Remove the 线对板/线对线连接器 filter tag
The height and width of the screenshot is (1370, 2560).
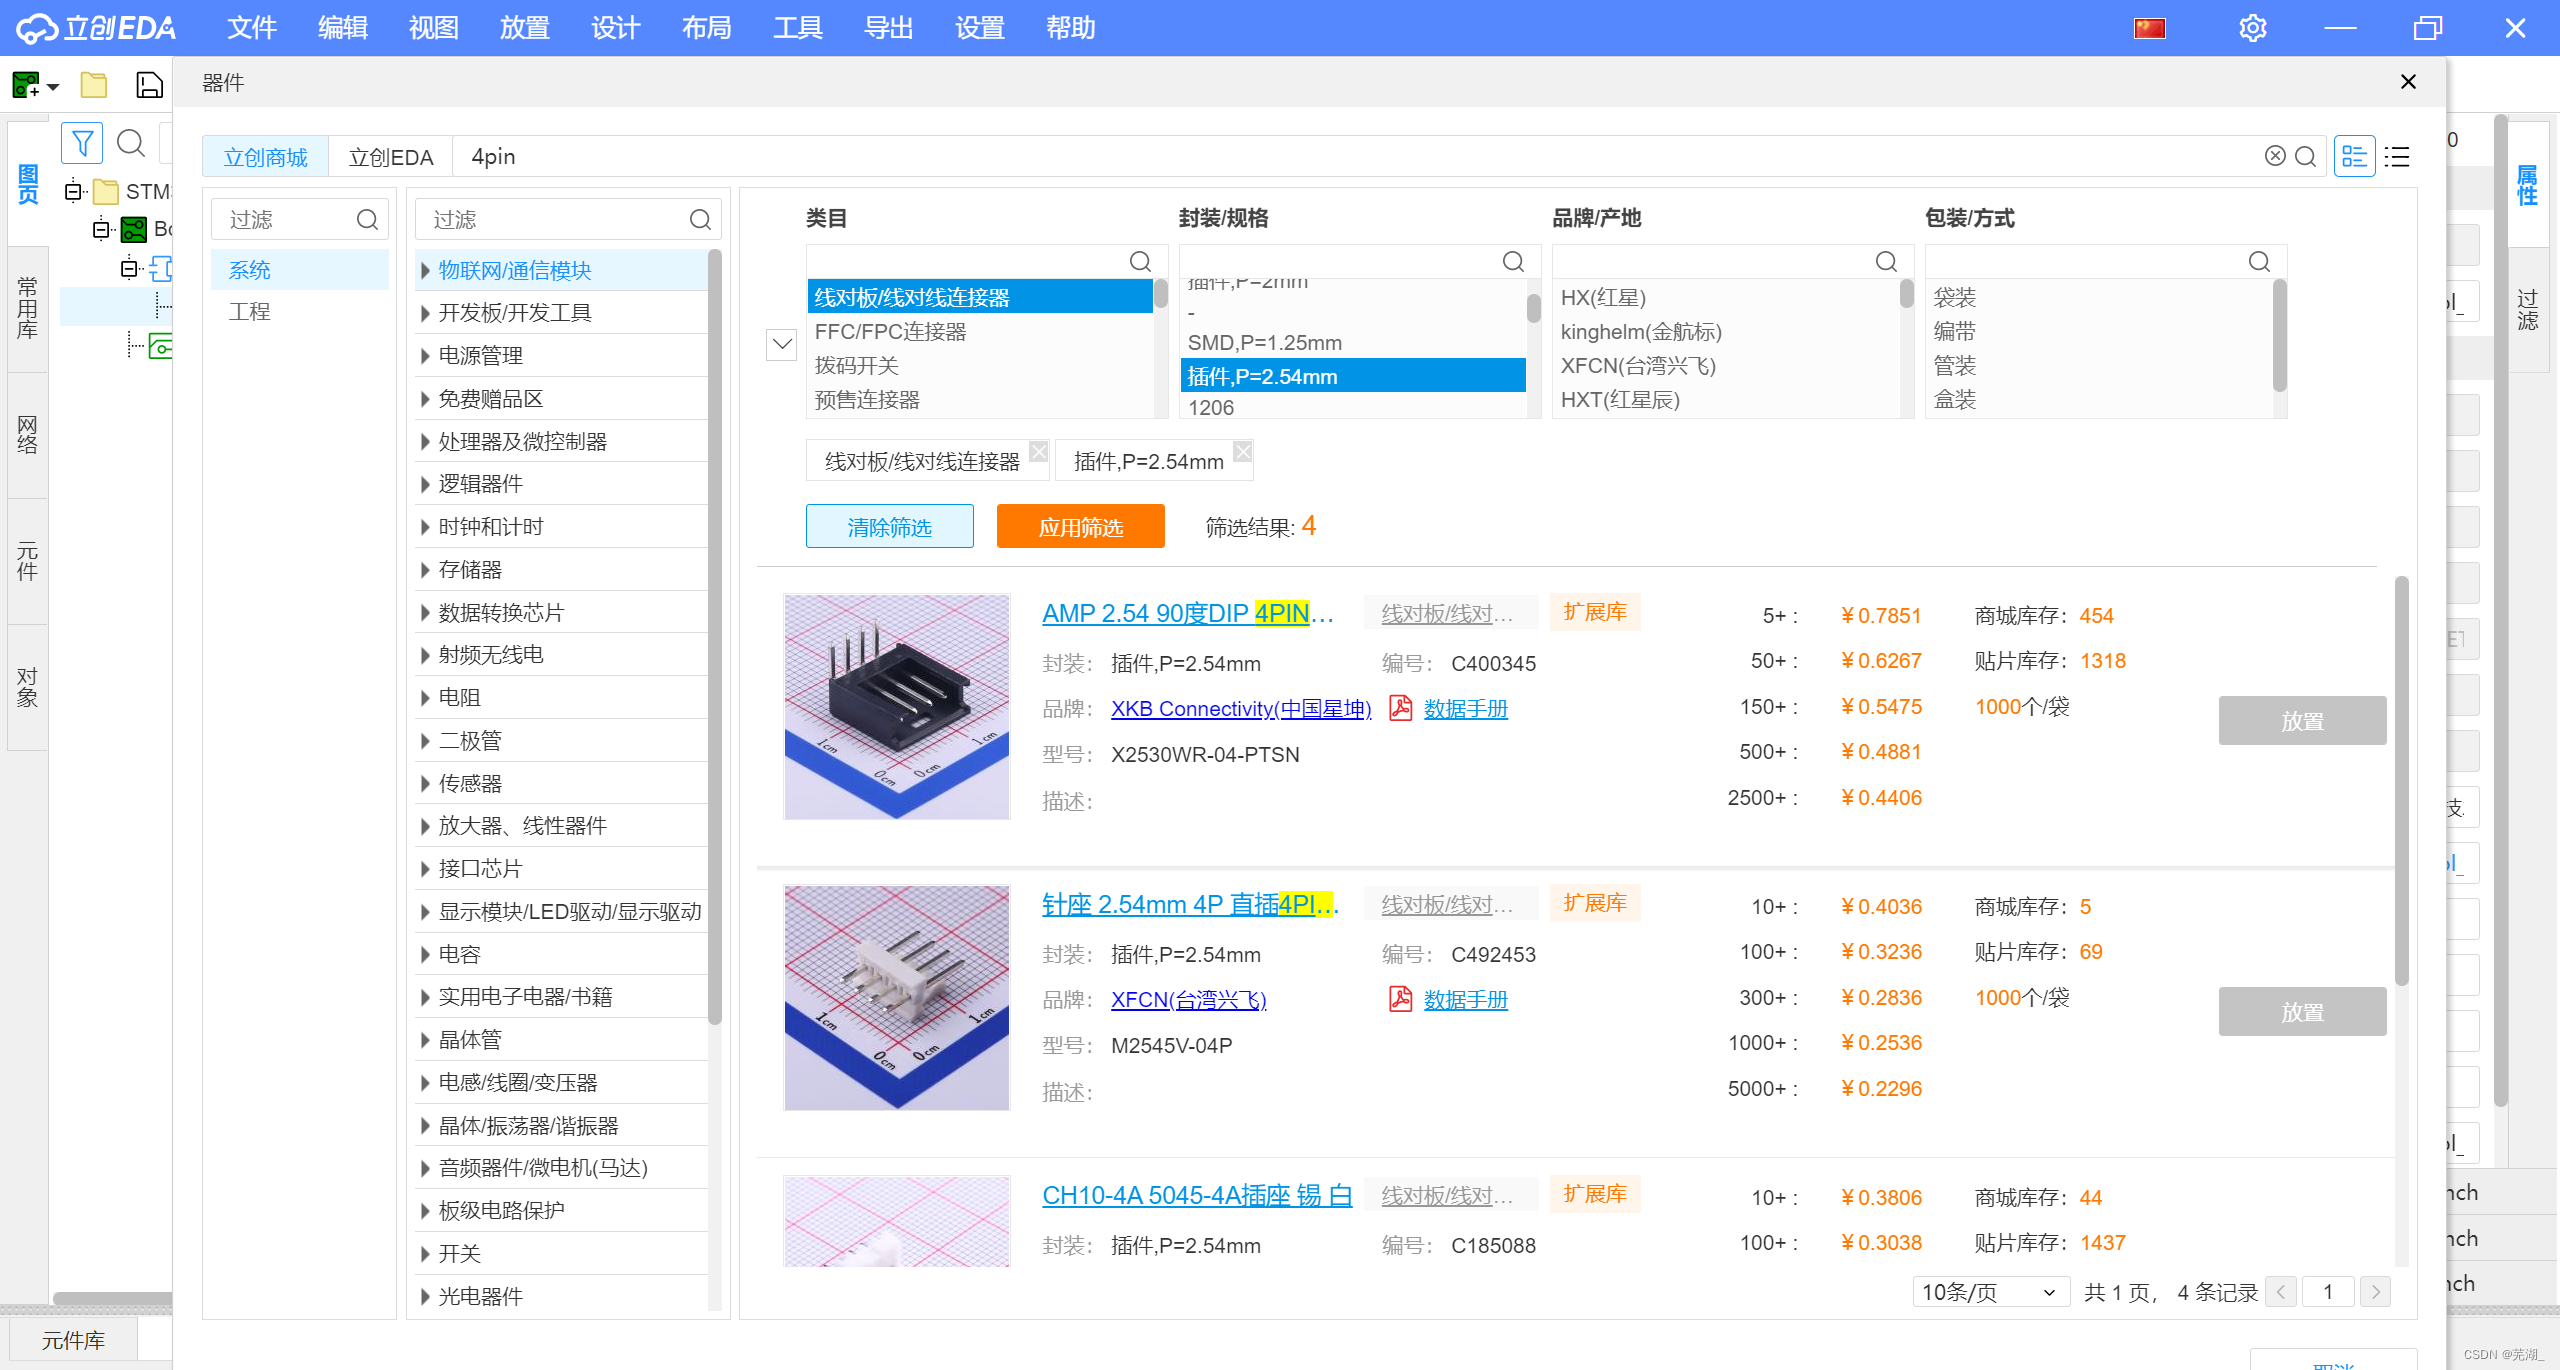click(1039, 451)
